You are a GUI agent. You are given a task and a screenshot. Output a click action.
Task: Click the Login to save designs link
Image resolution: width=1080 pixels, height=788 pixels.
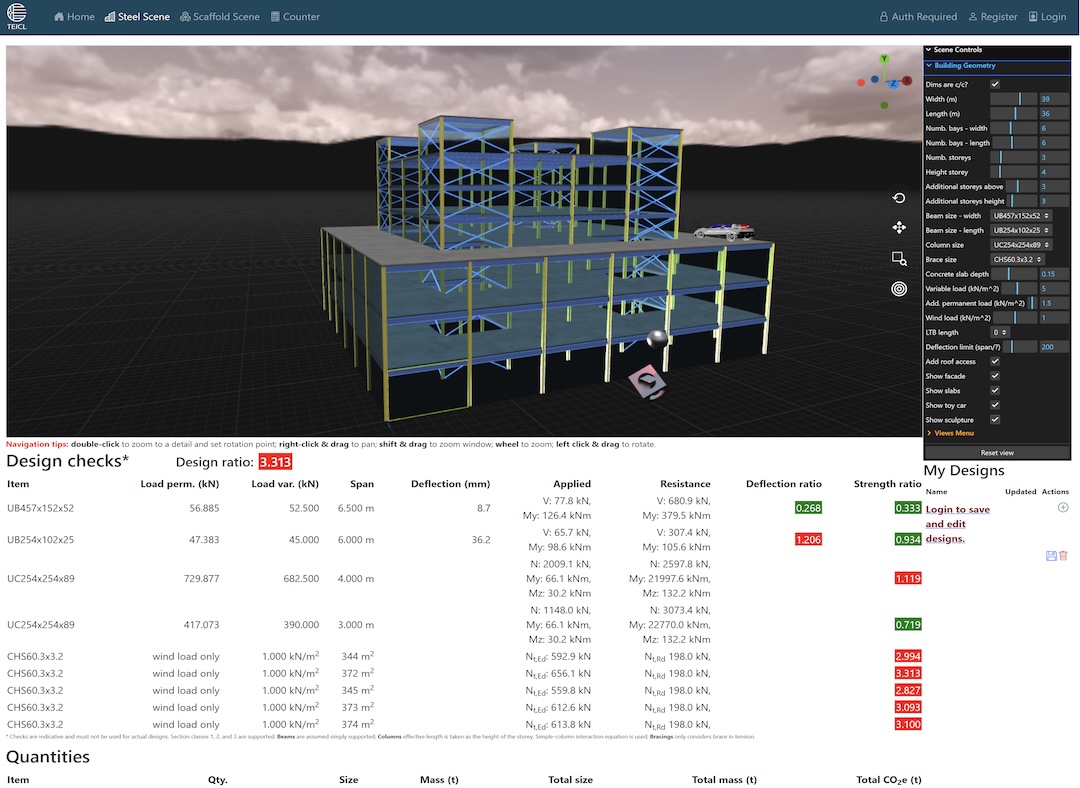coord(958,524)
